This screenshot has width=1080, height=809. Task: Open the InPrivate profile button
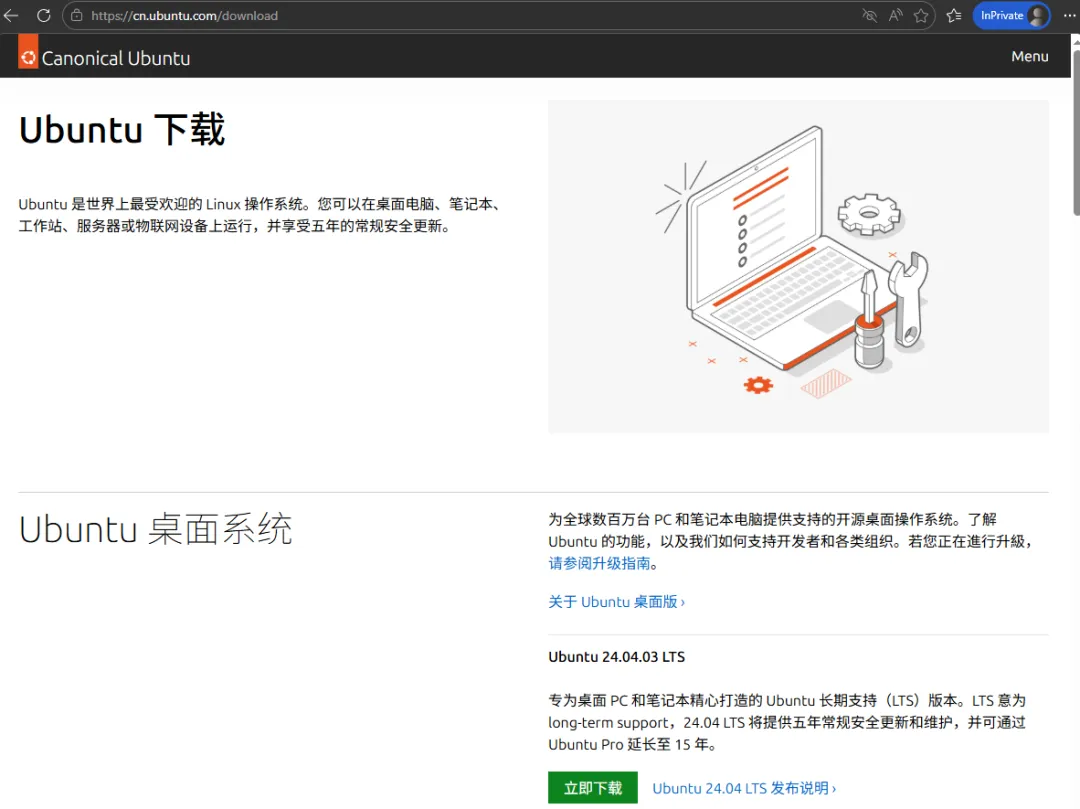pyautogui.click(x=1011, y=15)
